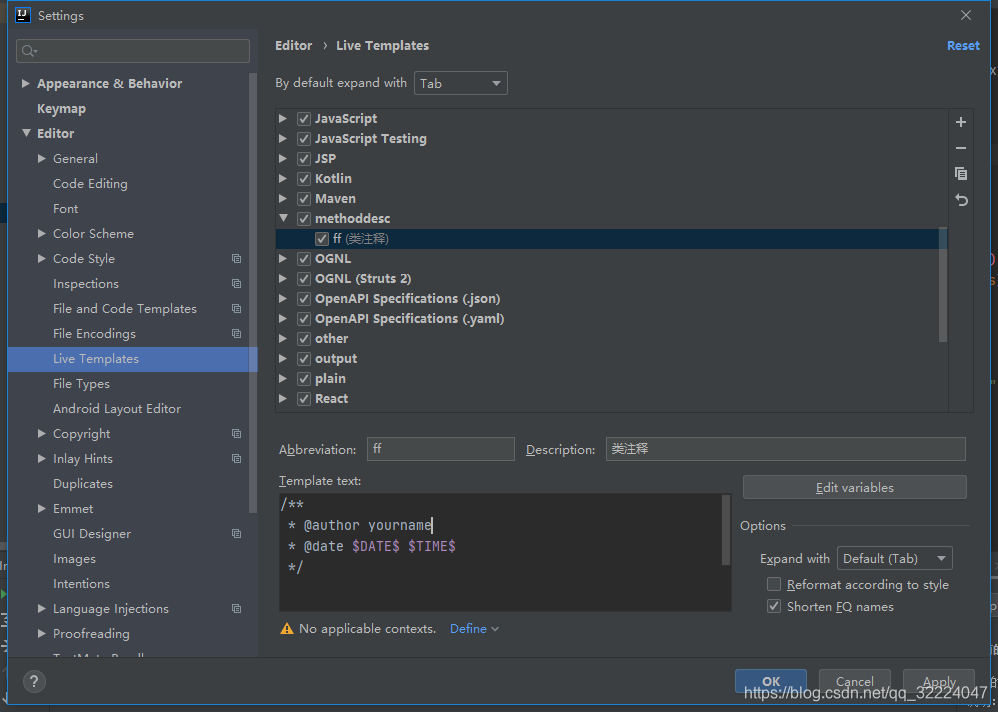The height and width of the screenshot is (712, 998).
Task: Click the Description input field
Action: (785, 449)
